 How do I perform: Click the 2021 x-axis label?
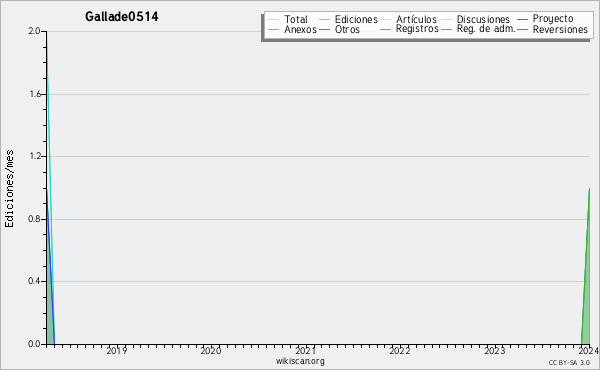[x=305, y=350]
